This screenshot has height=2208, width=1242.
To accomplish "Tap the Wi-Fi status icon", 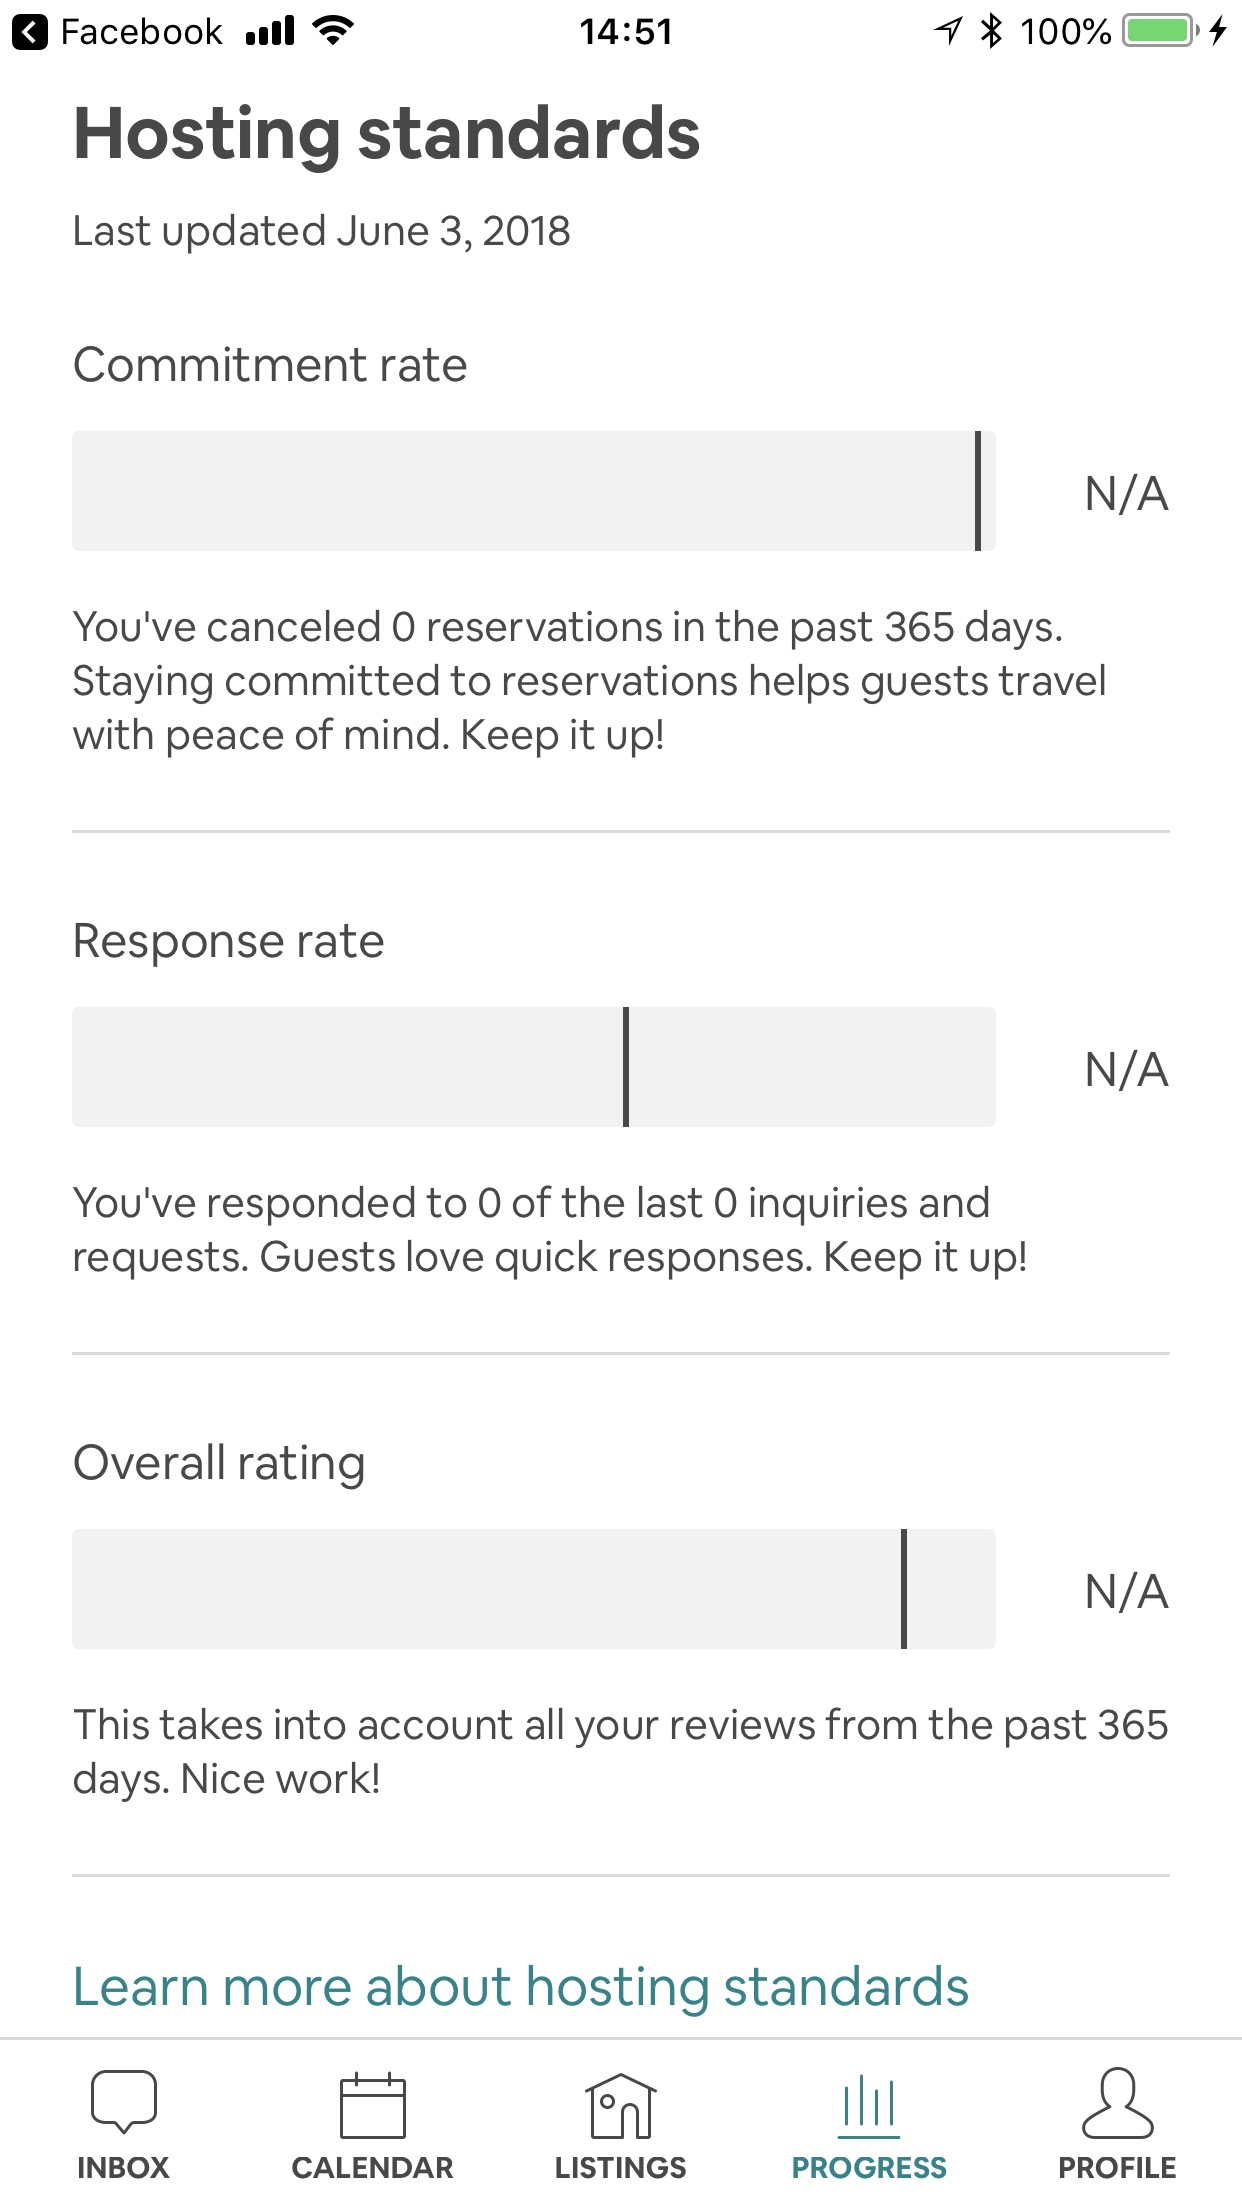I will point(333,32).
